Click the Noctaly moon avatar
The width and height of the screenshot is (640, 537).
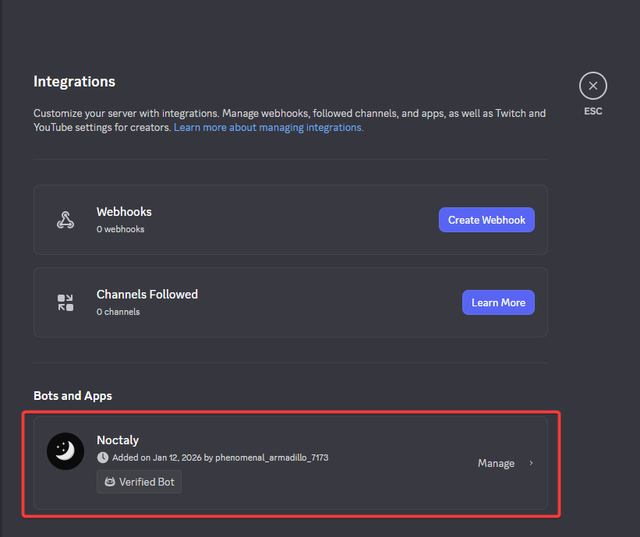65,451
